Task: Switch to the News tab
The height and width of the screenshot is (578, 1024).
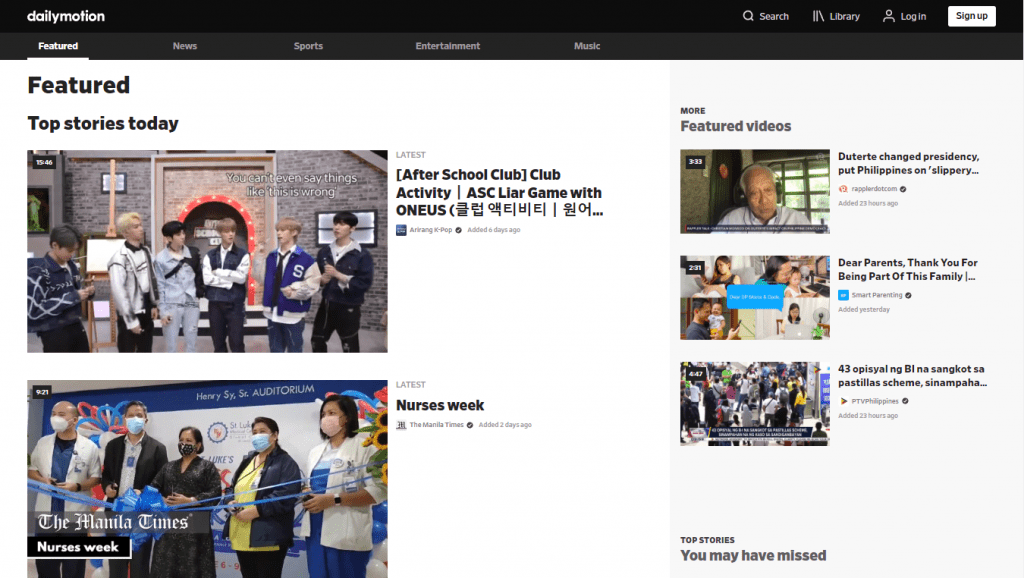Action: [185, 46]
